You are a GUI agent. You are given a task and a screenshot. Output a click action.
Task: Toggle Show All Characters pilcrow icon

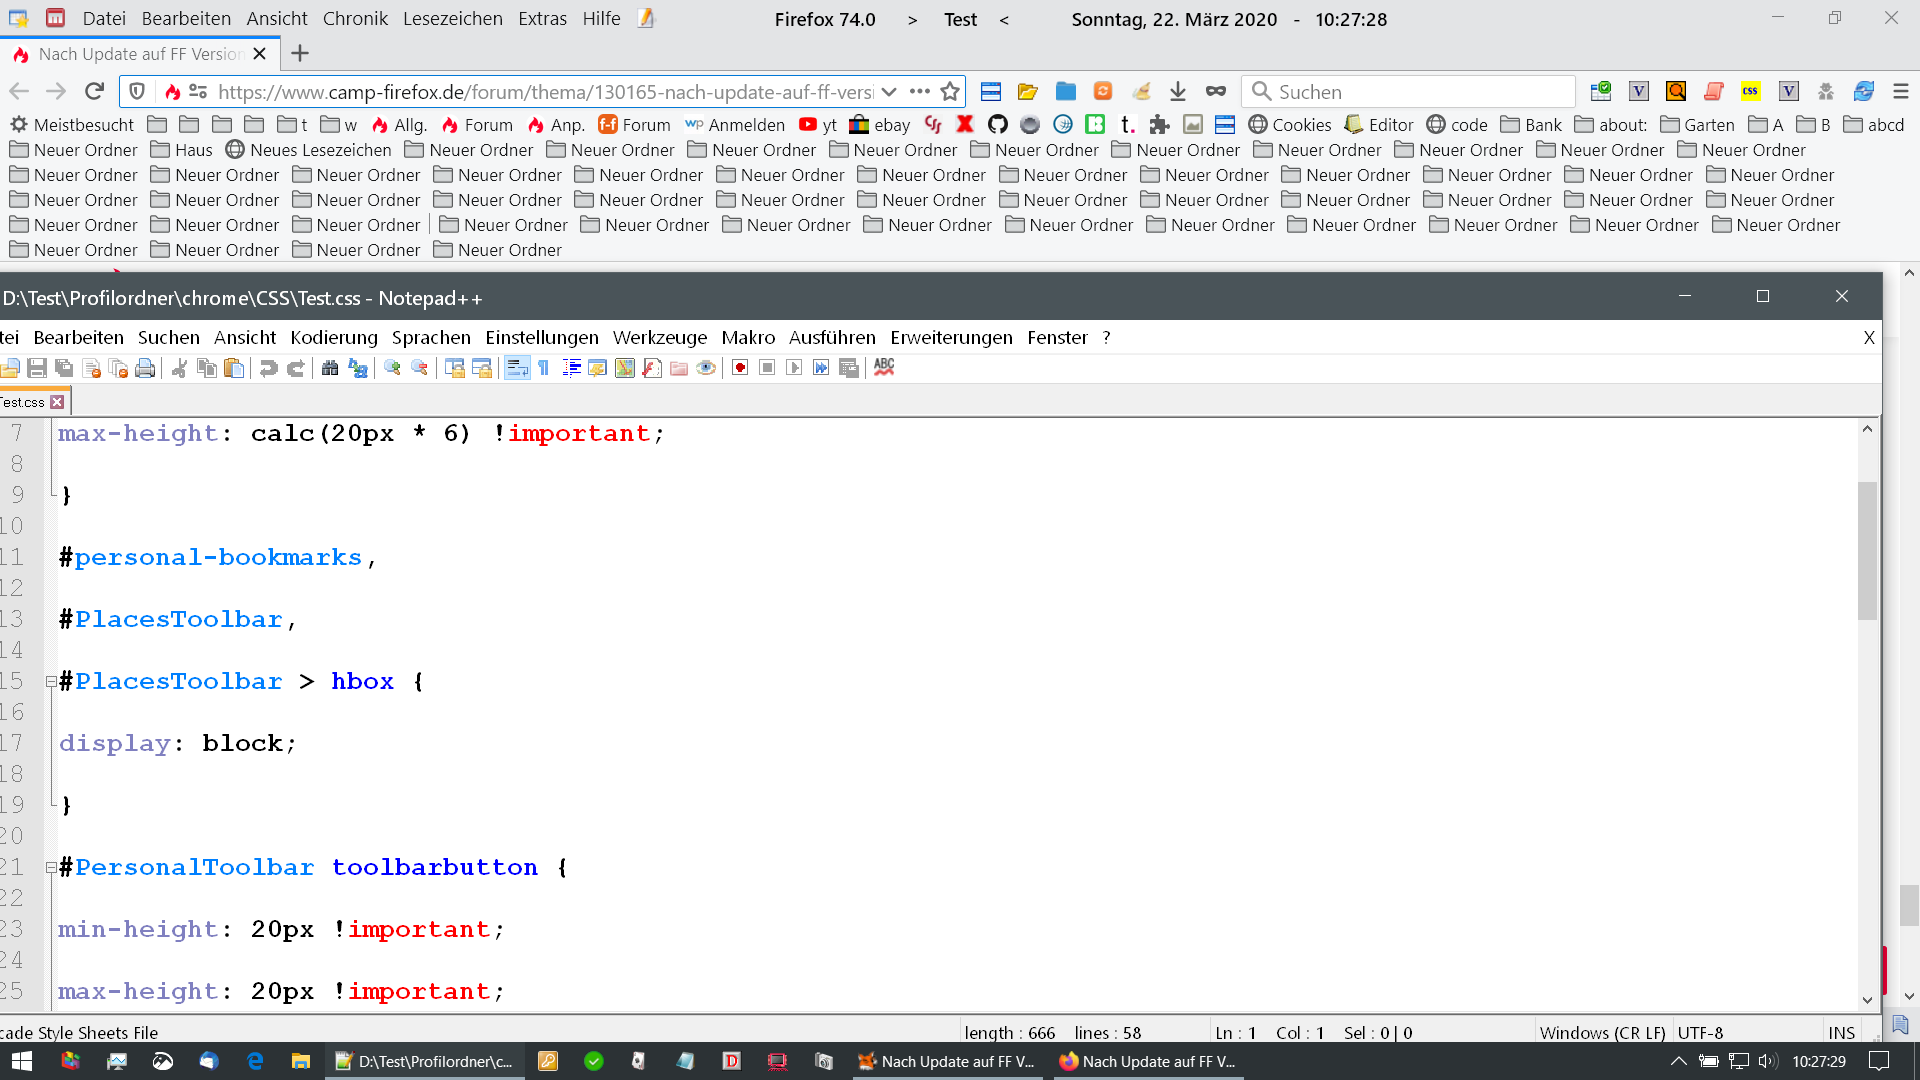pos(544,368)
